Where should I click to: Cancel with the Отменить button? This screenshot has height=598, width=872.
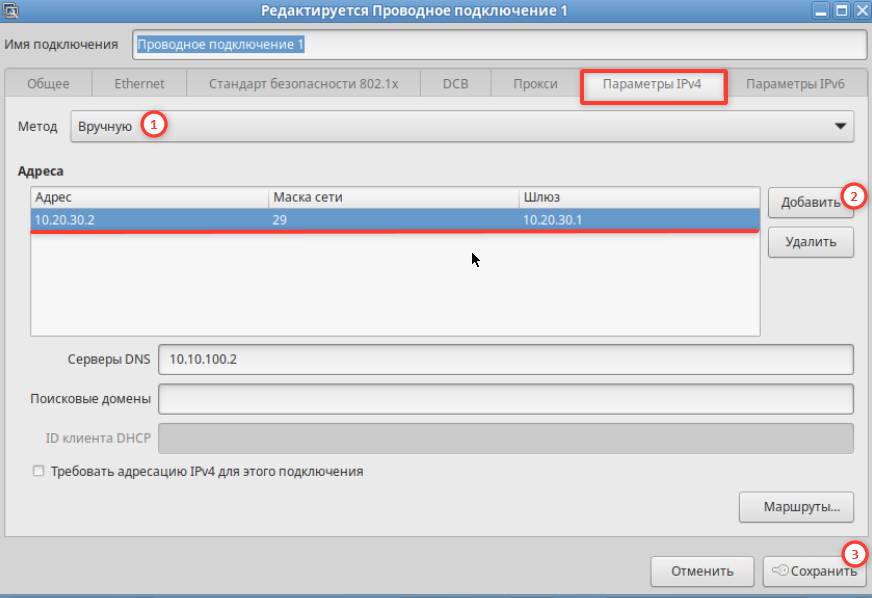click(702, 571)
